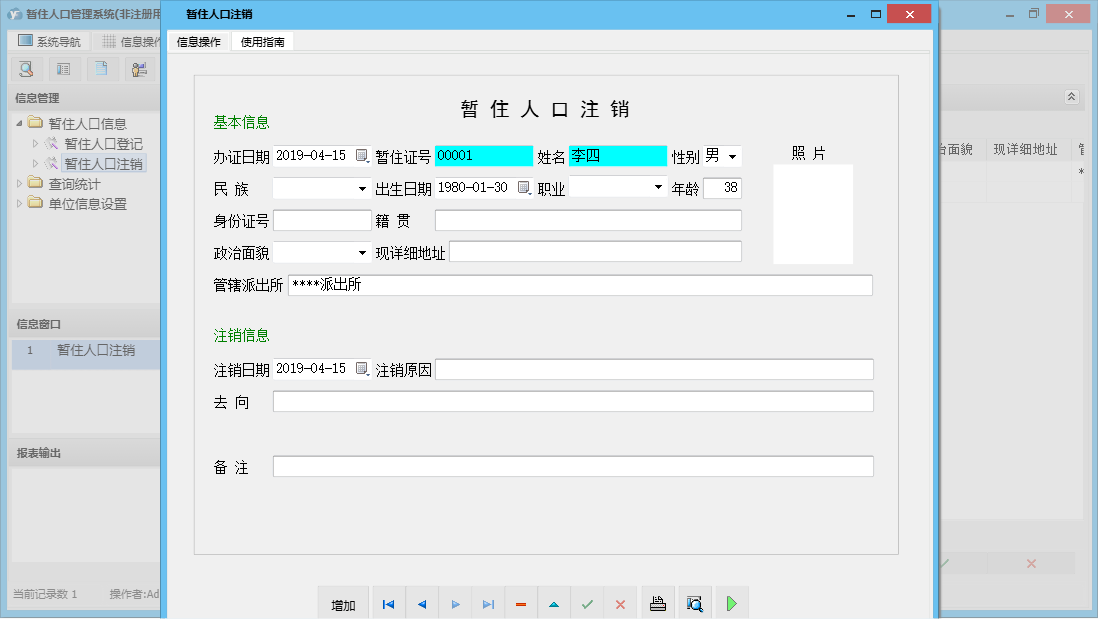Click the green run arrow icon
Viewport: 1098px width, 635px height.
coord(731,603)
